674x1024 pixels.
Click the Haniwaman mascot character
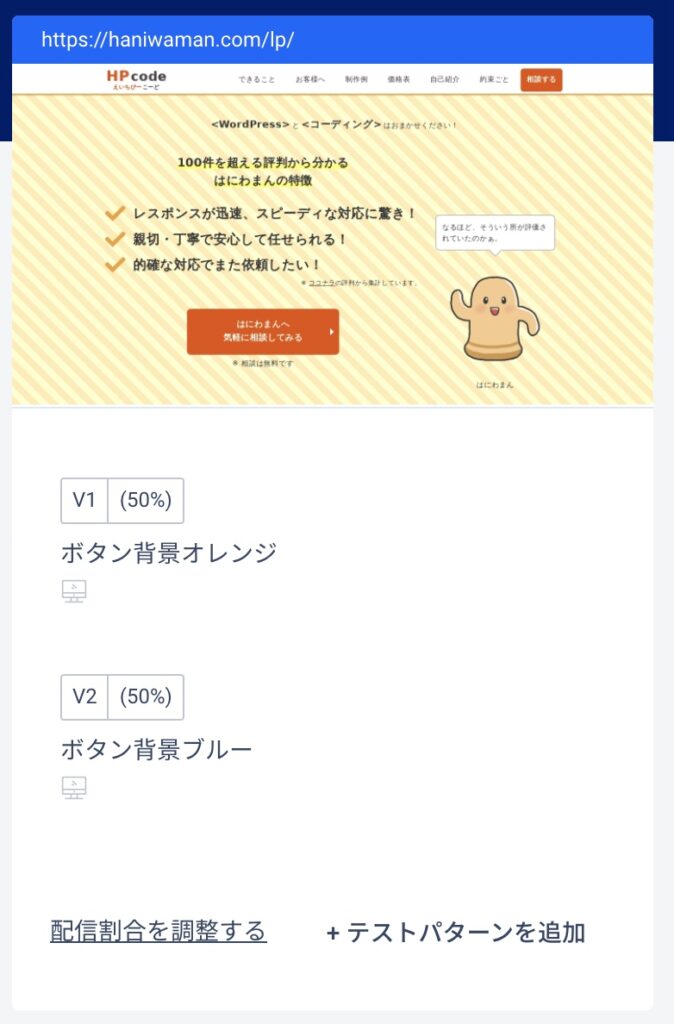tap(493, 319)
